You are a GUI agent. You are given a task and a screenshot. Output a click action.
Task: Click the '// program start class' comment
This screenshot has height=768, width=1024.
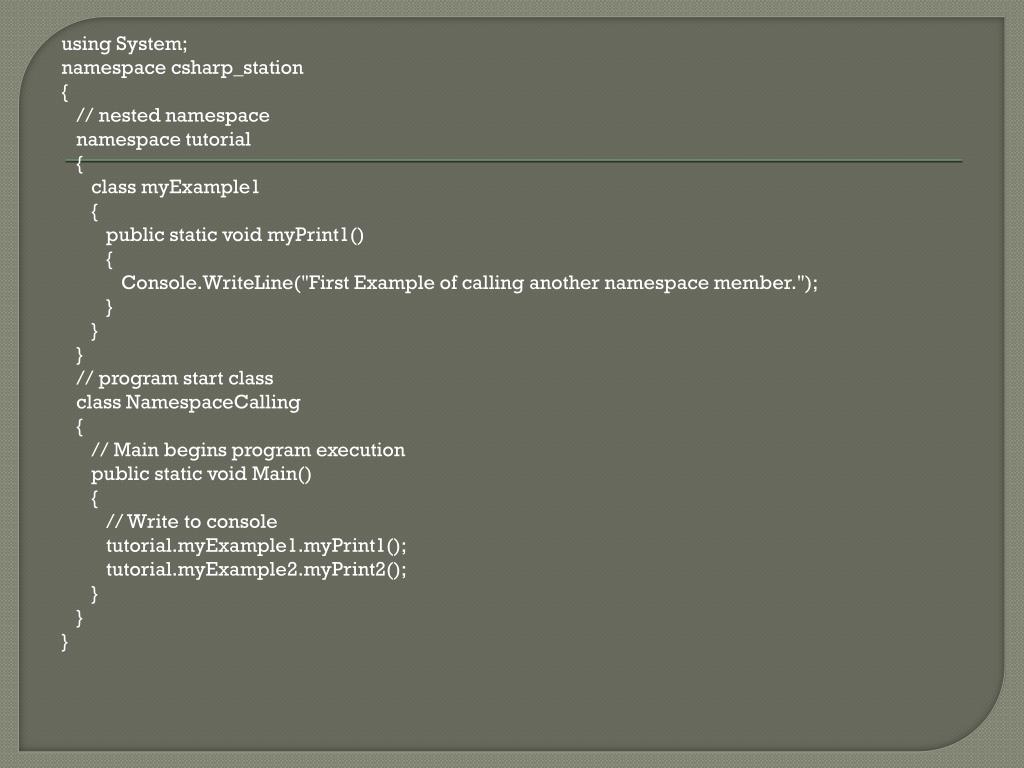(x=175, y=379)
